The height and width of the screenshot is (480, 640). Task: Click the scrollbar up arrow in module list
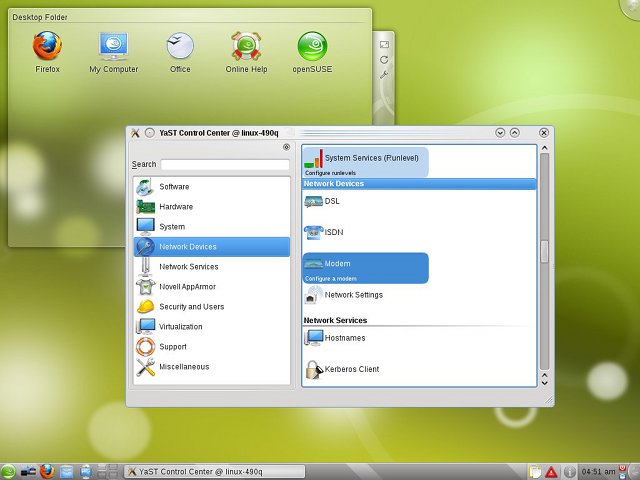(x=544, y=148)
